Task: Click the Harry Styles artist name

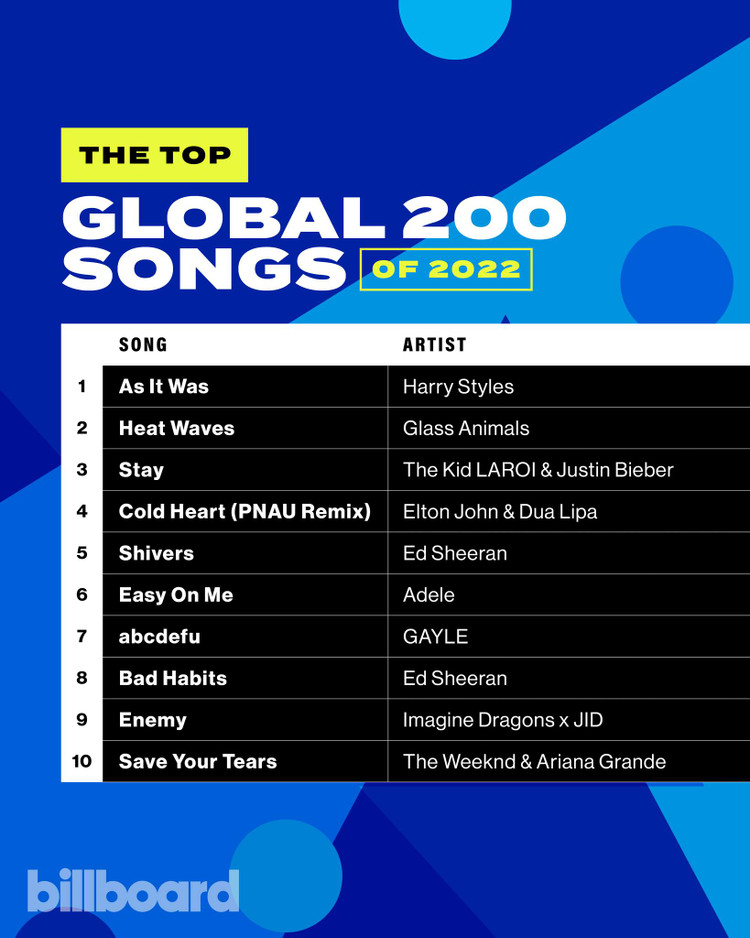Action: tap(458, 387)
